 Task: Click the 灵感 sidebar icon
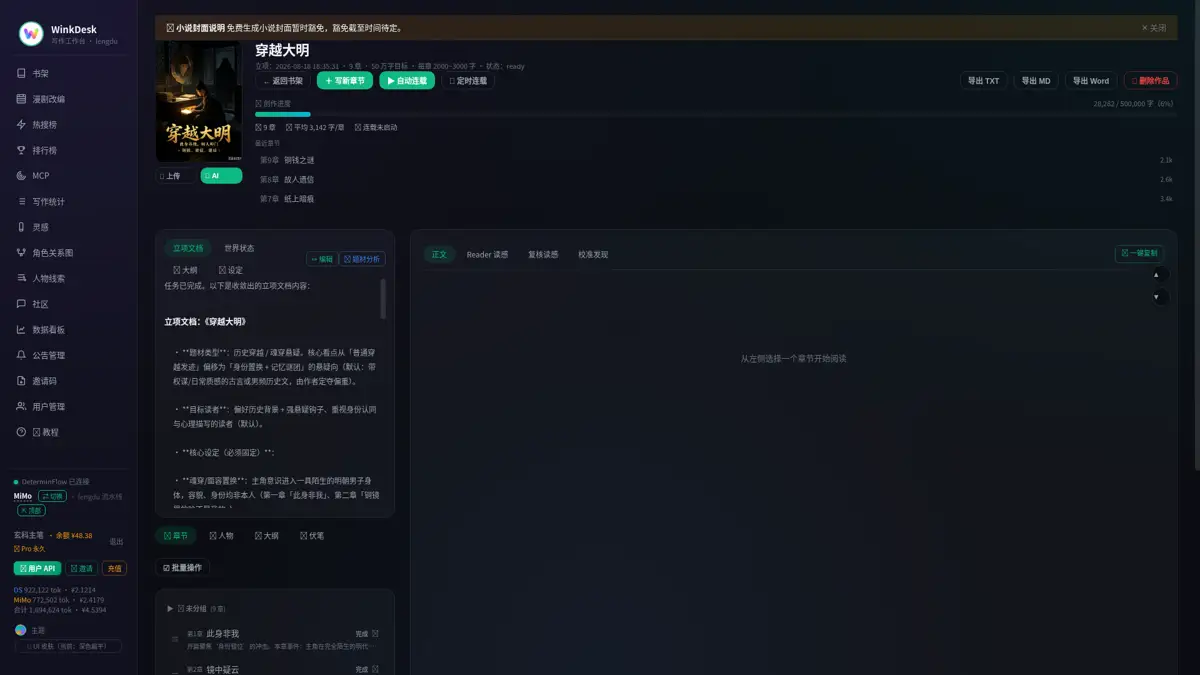coord(21,227)
